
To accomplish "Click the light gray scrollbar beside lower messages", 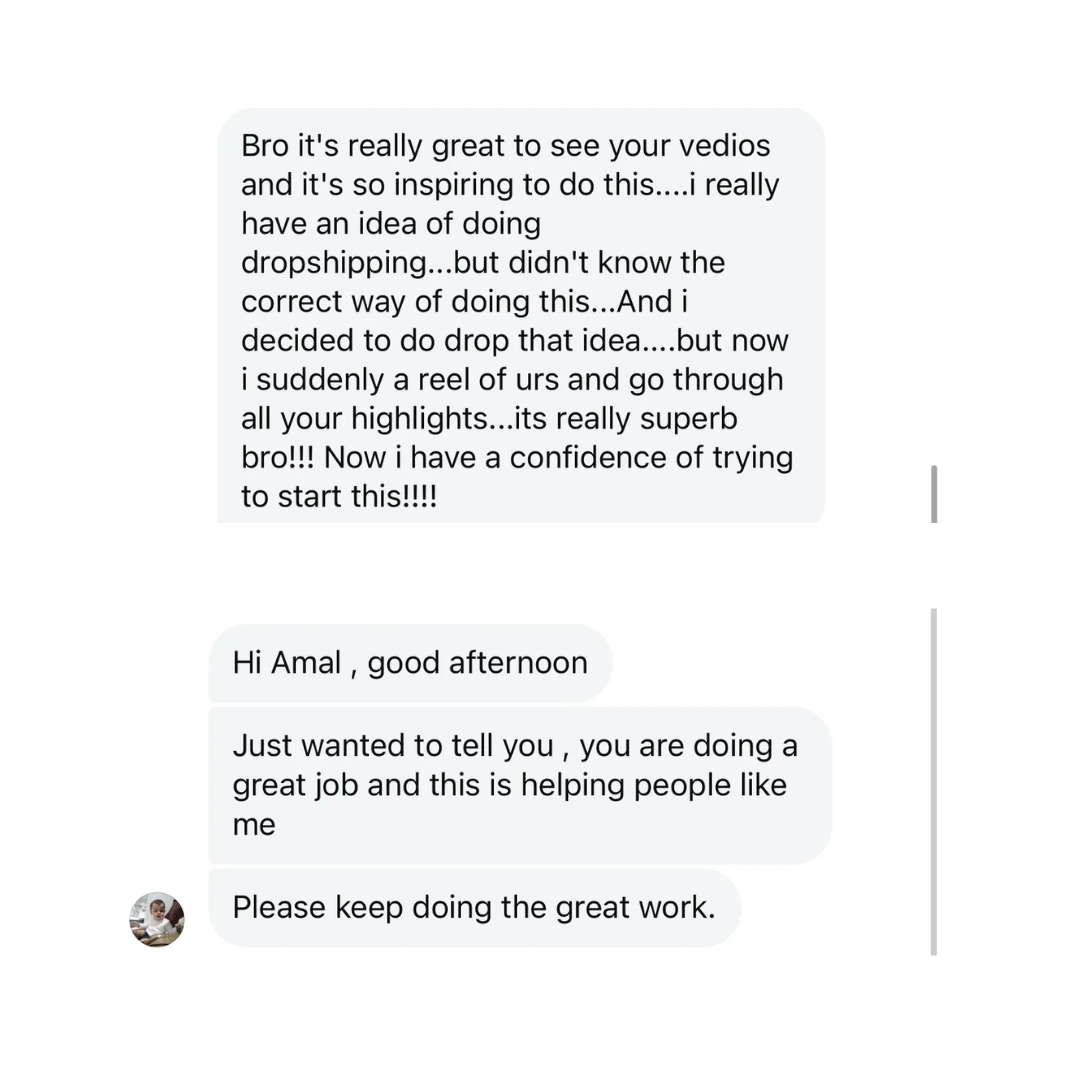I will (x=934, y=780).
